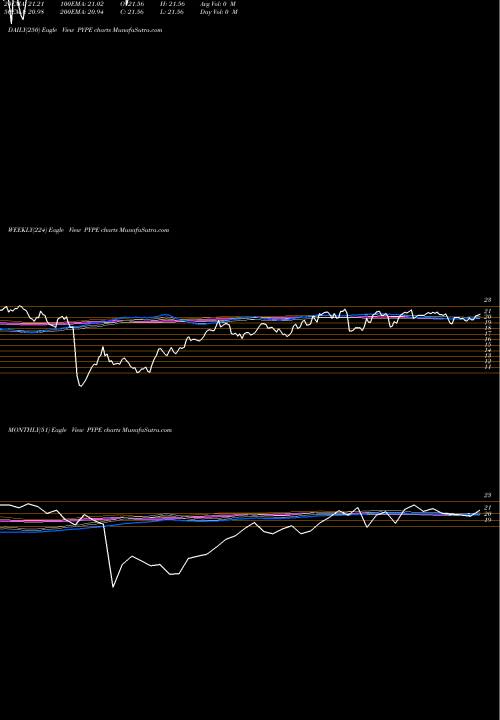Click the Day Vol: 0 M text
The image size is (500, 720).
[x=219, y=12]
